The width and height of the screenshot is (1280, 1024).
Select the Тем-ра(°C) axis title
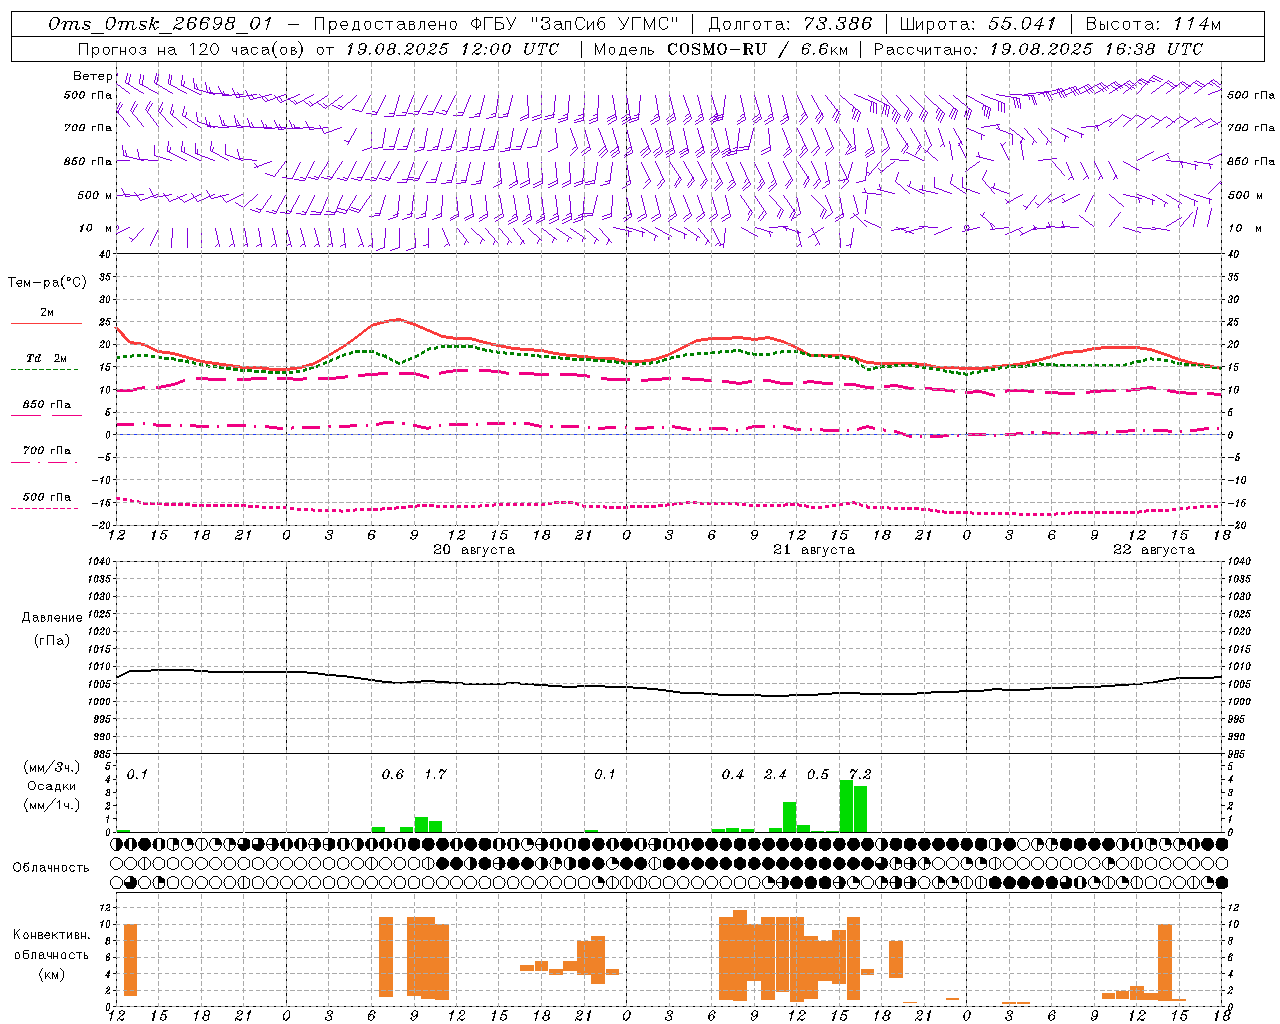pos(47,283)
